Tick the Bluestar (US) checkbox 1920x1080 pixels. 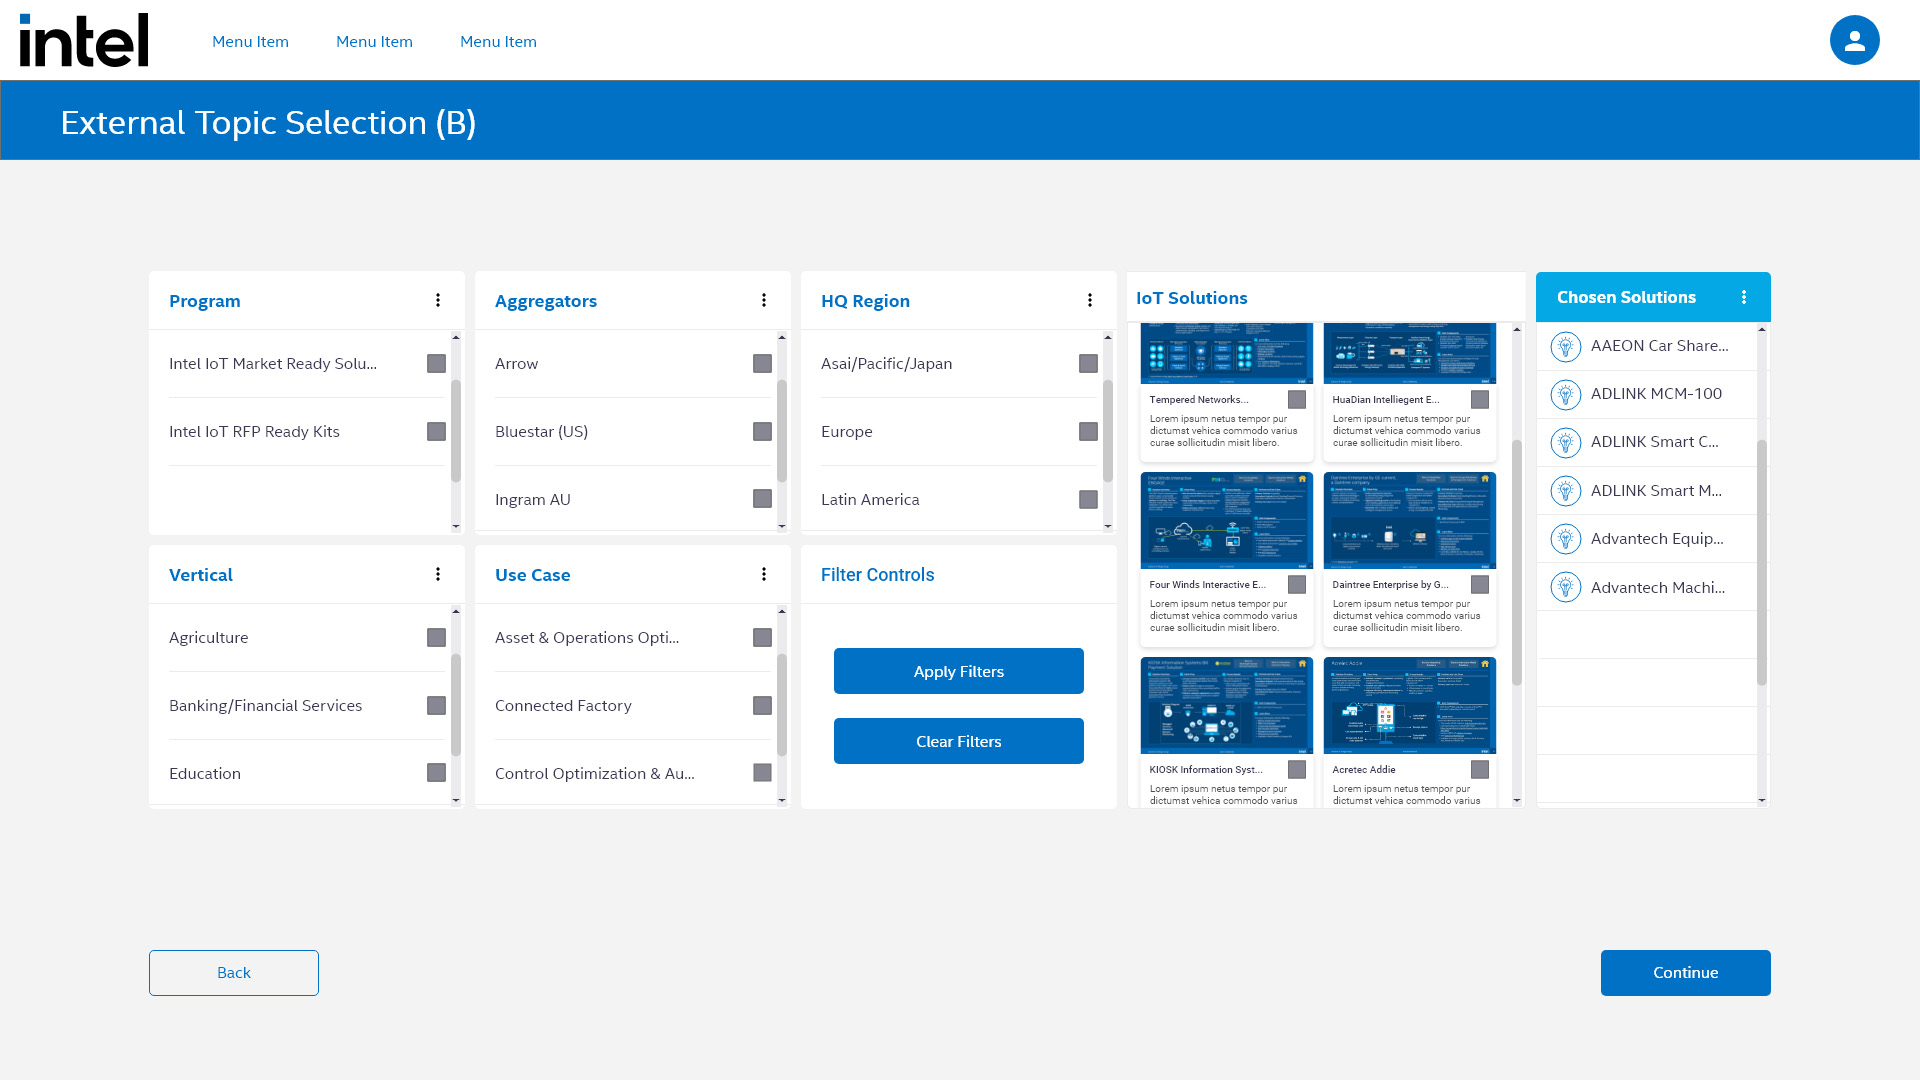point(762,431)
